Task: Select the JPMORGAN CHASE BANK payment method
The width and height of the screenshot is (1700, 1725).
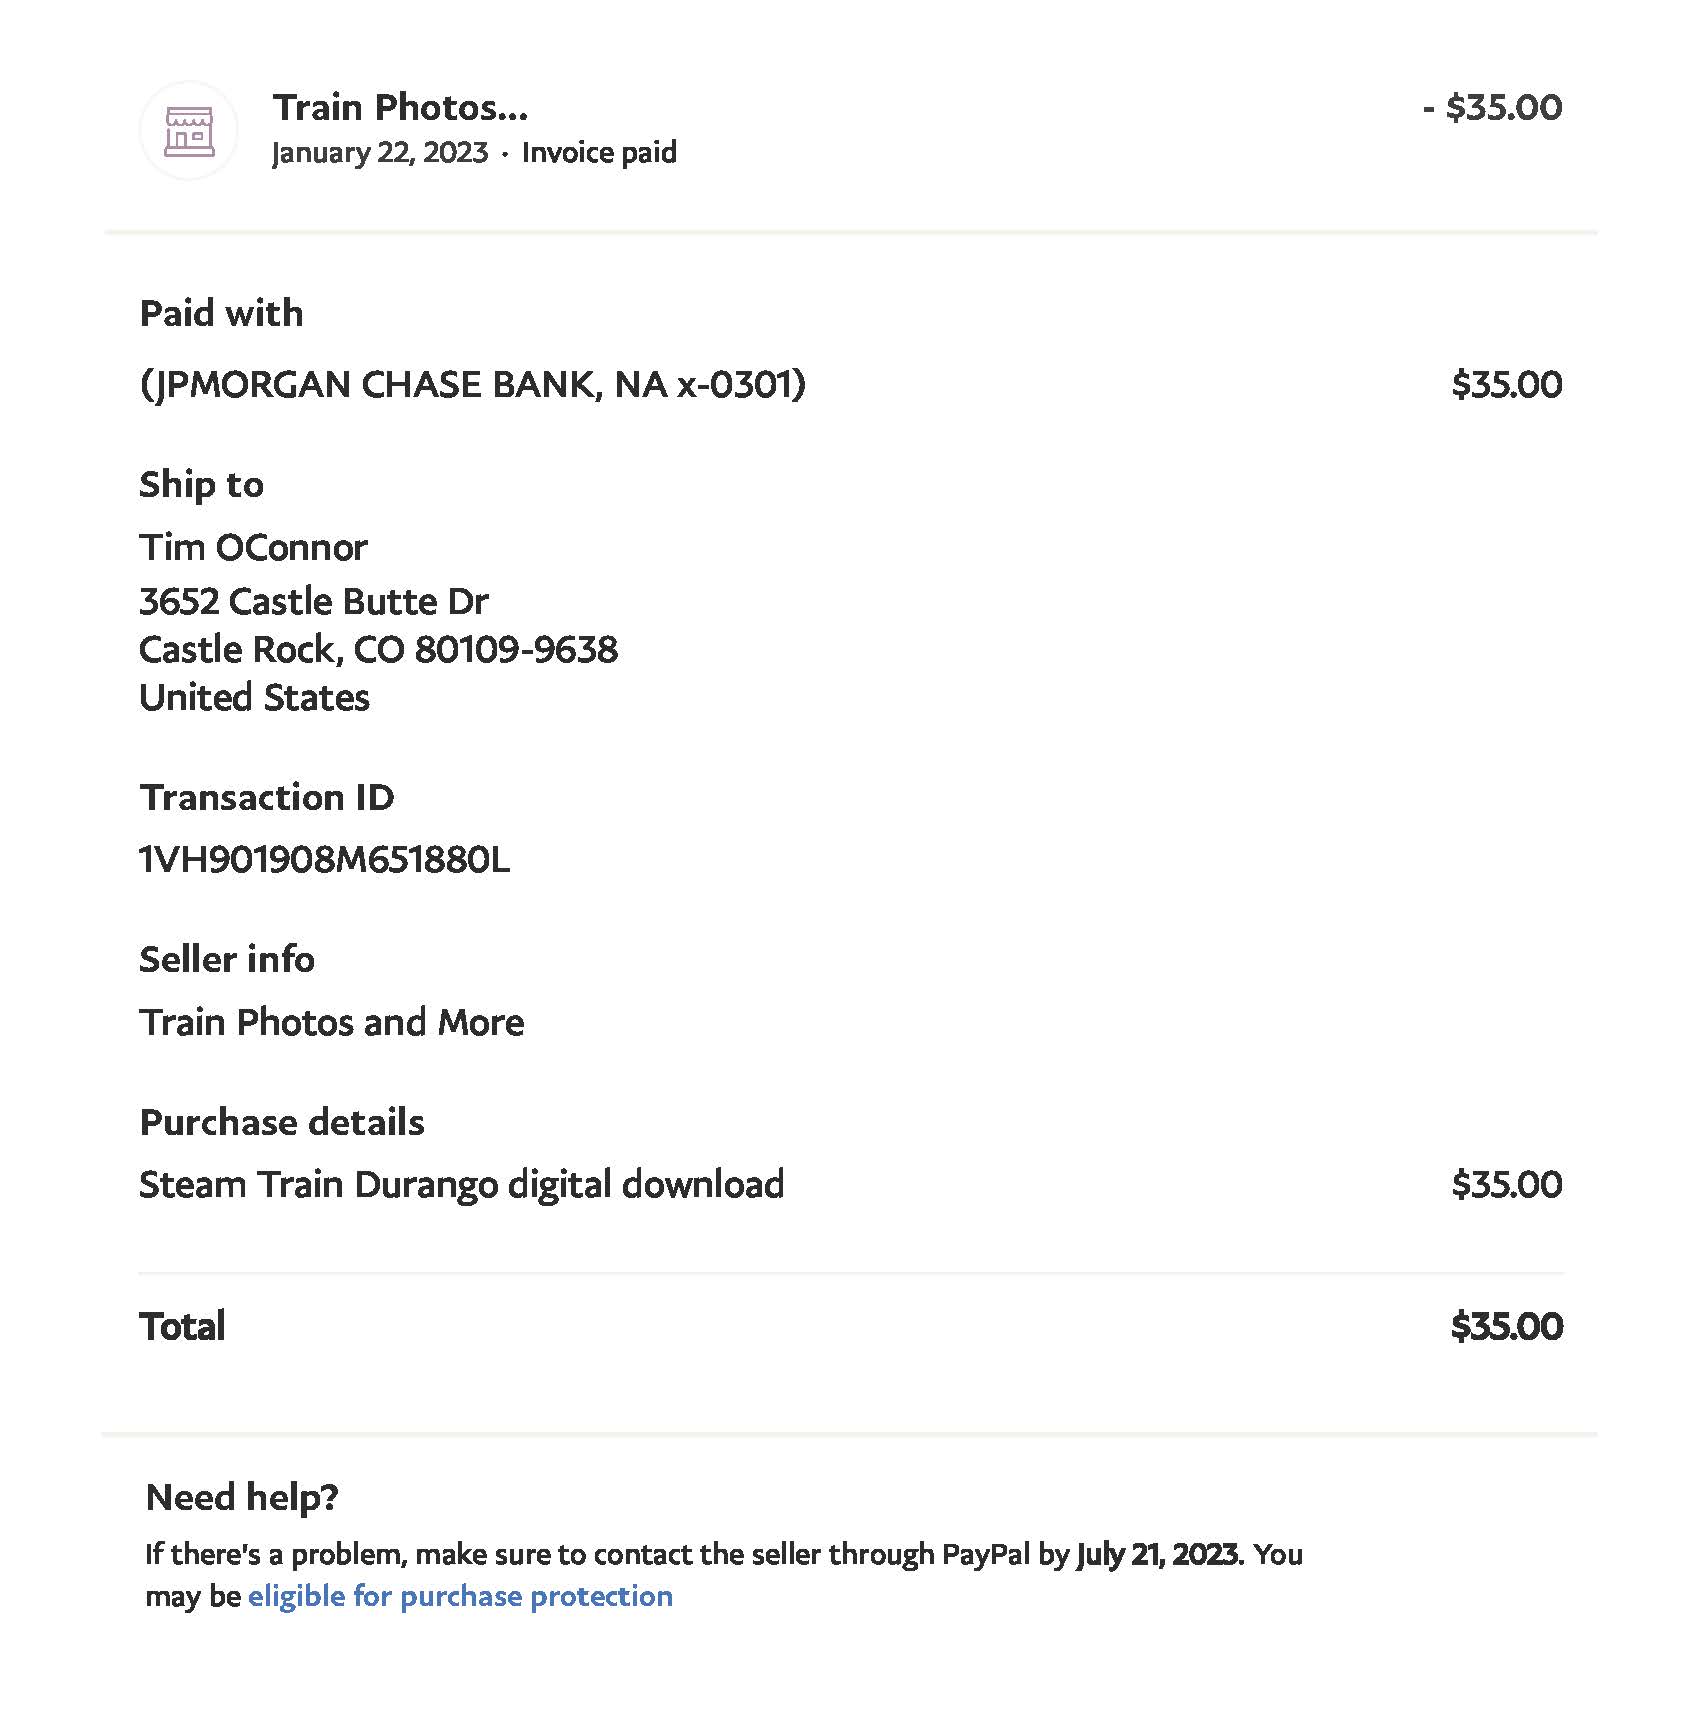Action: pyautogui.click(x=472, y=384)
